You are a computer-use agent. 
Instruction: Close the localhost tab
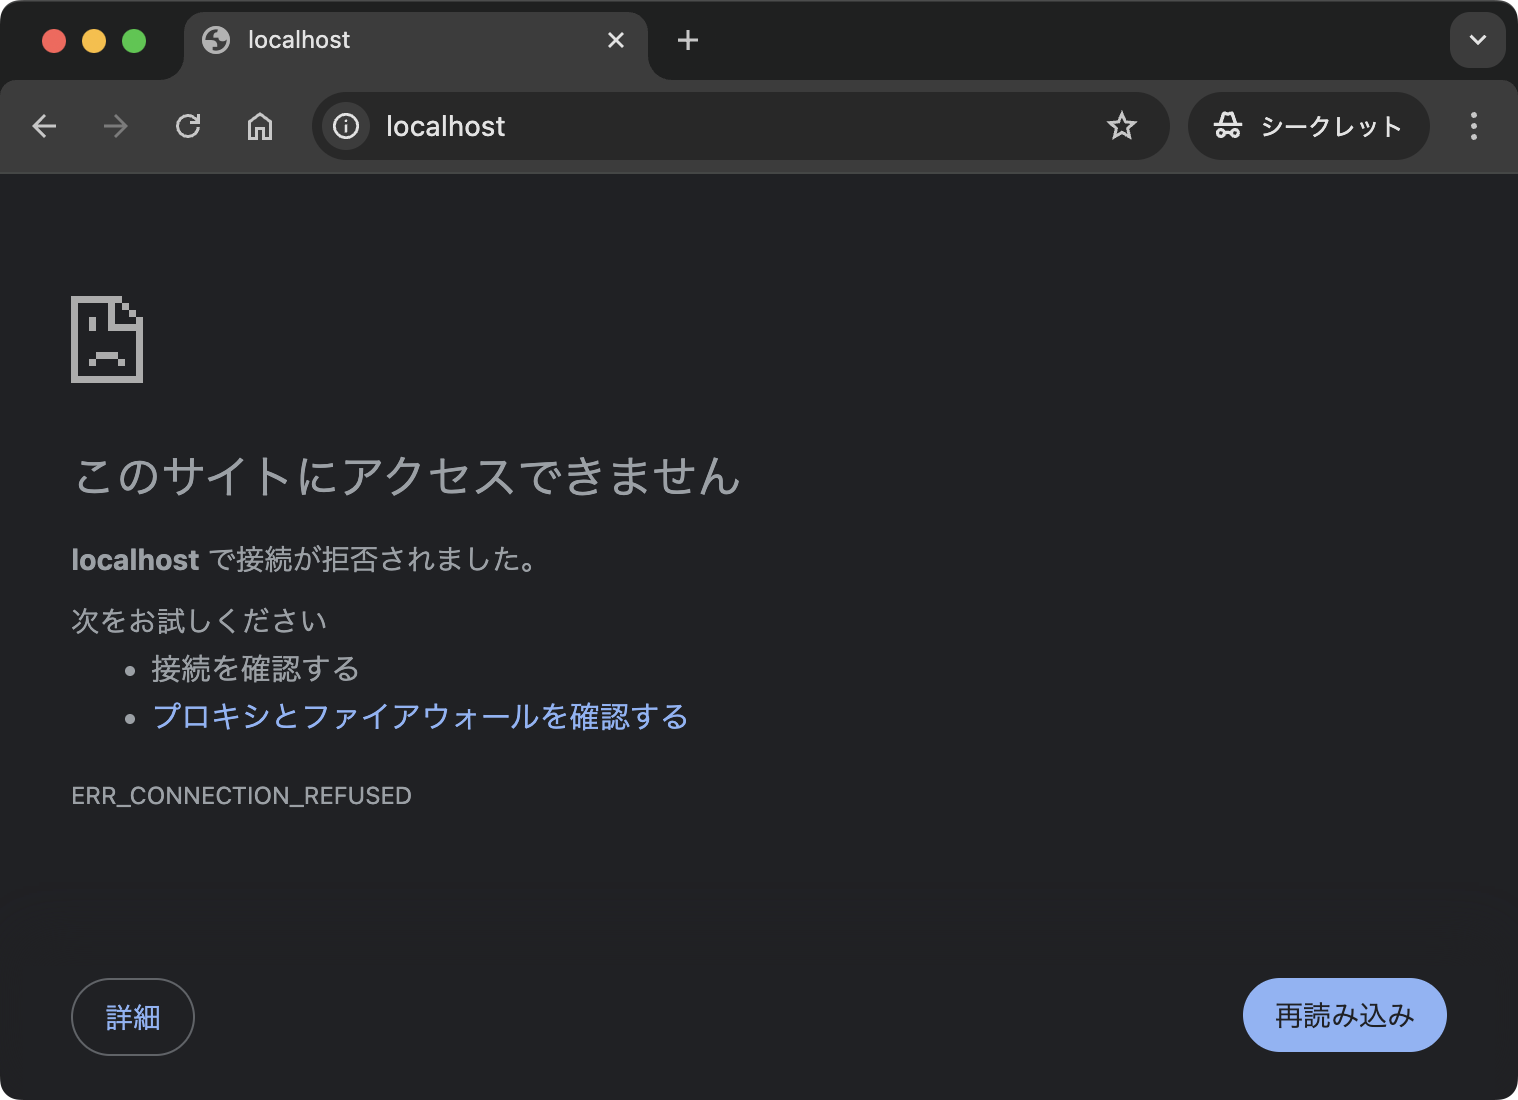coord(616,40)
